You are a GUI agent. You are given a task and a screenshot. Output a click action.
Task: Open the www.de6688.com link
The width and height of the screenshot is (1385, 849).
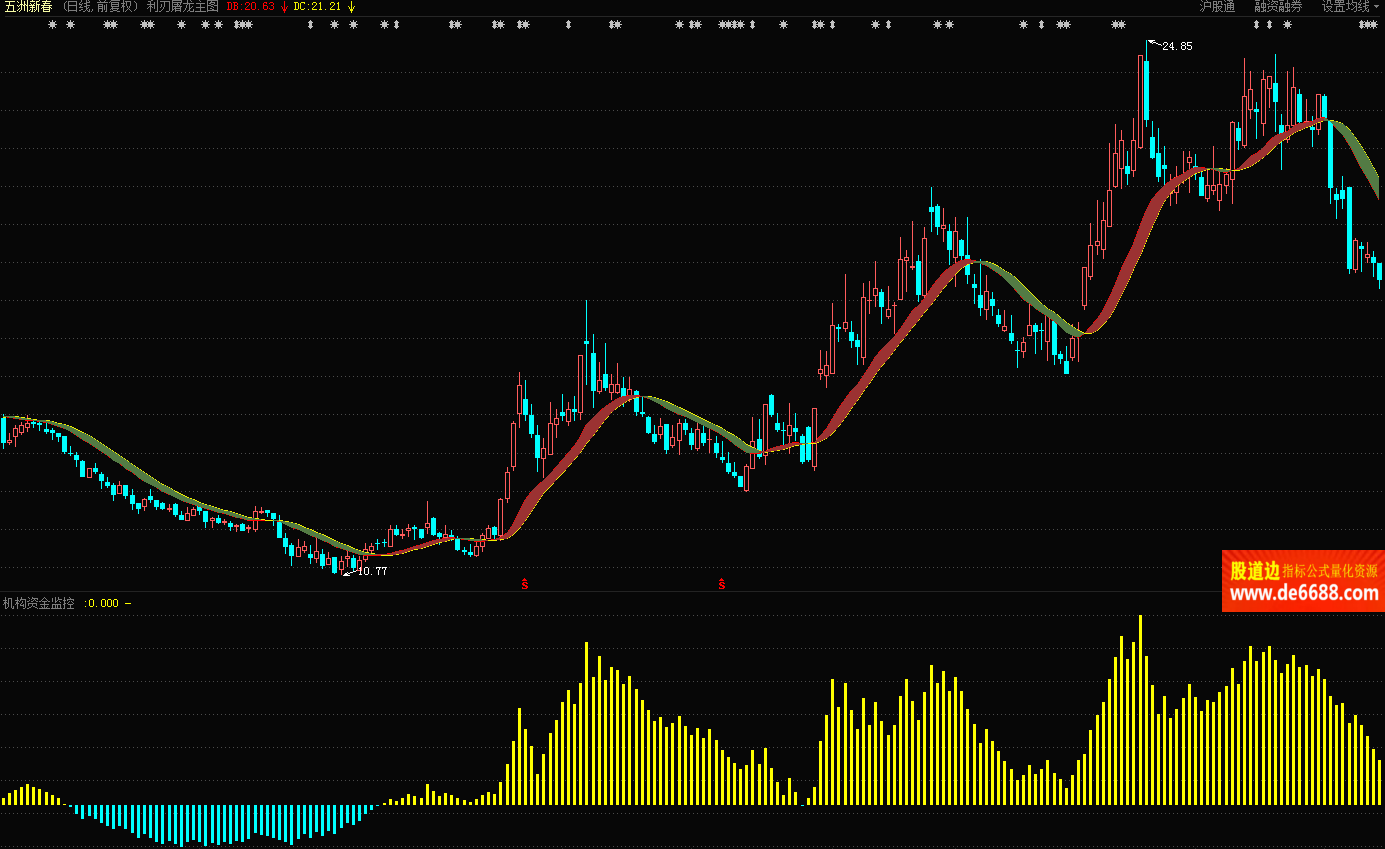[1303, 594]
